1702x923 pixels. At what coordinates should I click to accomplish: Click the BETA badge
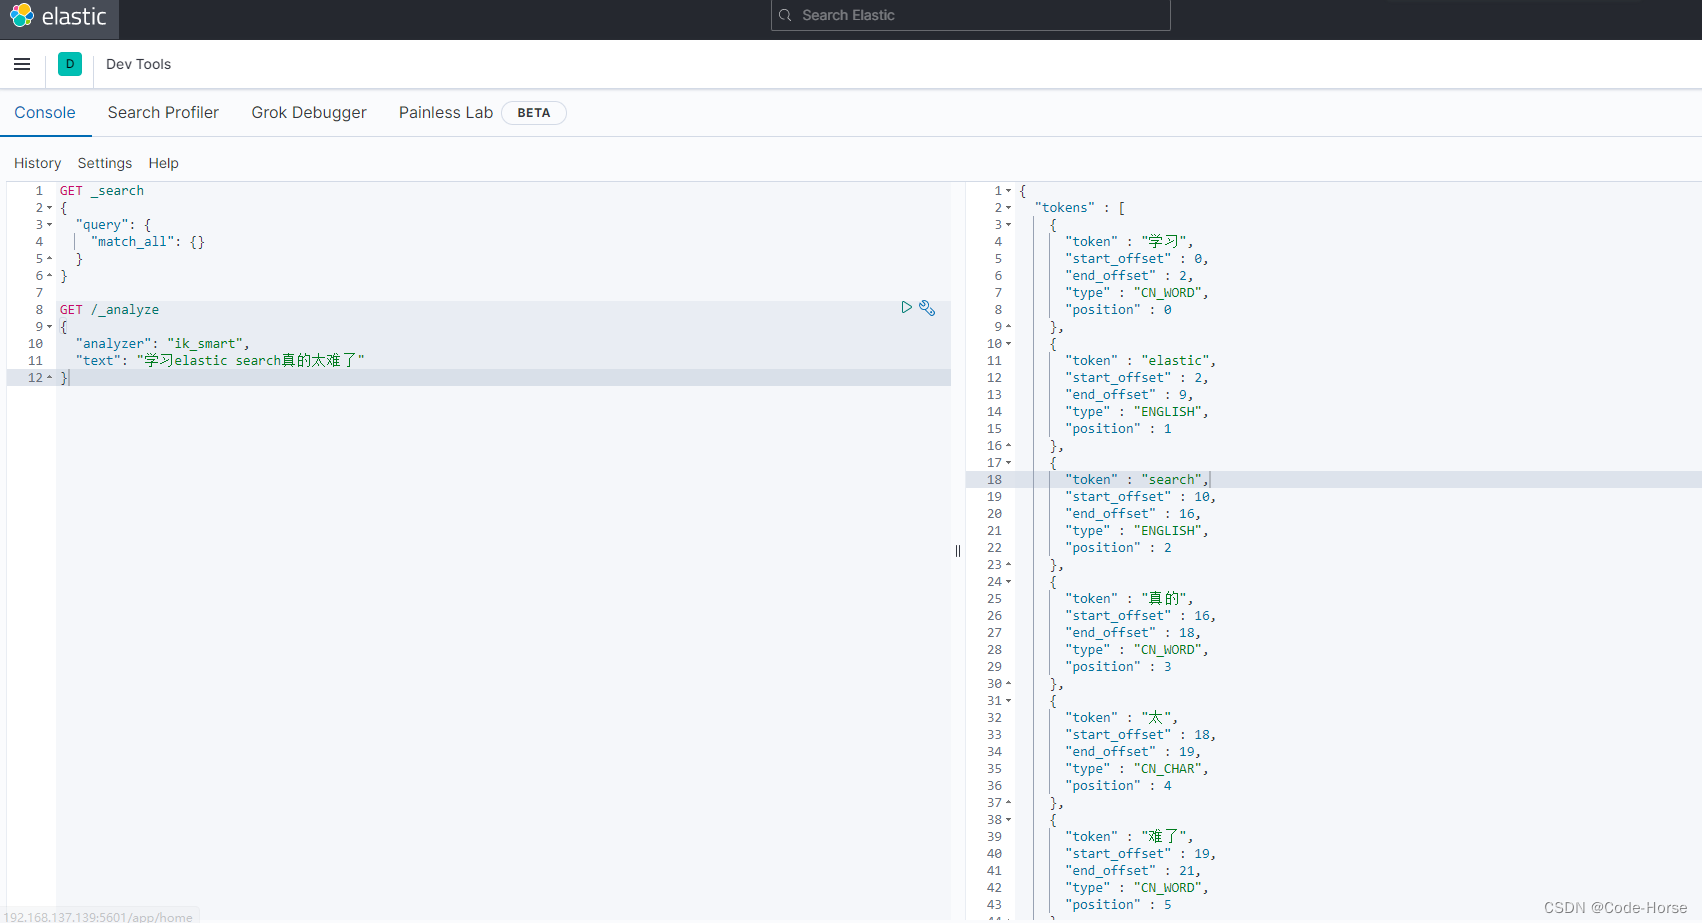(x=534, y=113)
